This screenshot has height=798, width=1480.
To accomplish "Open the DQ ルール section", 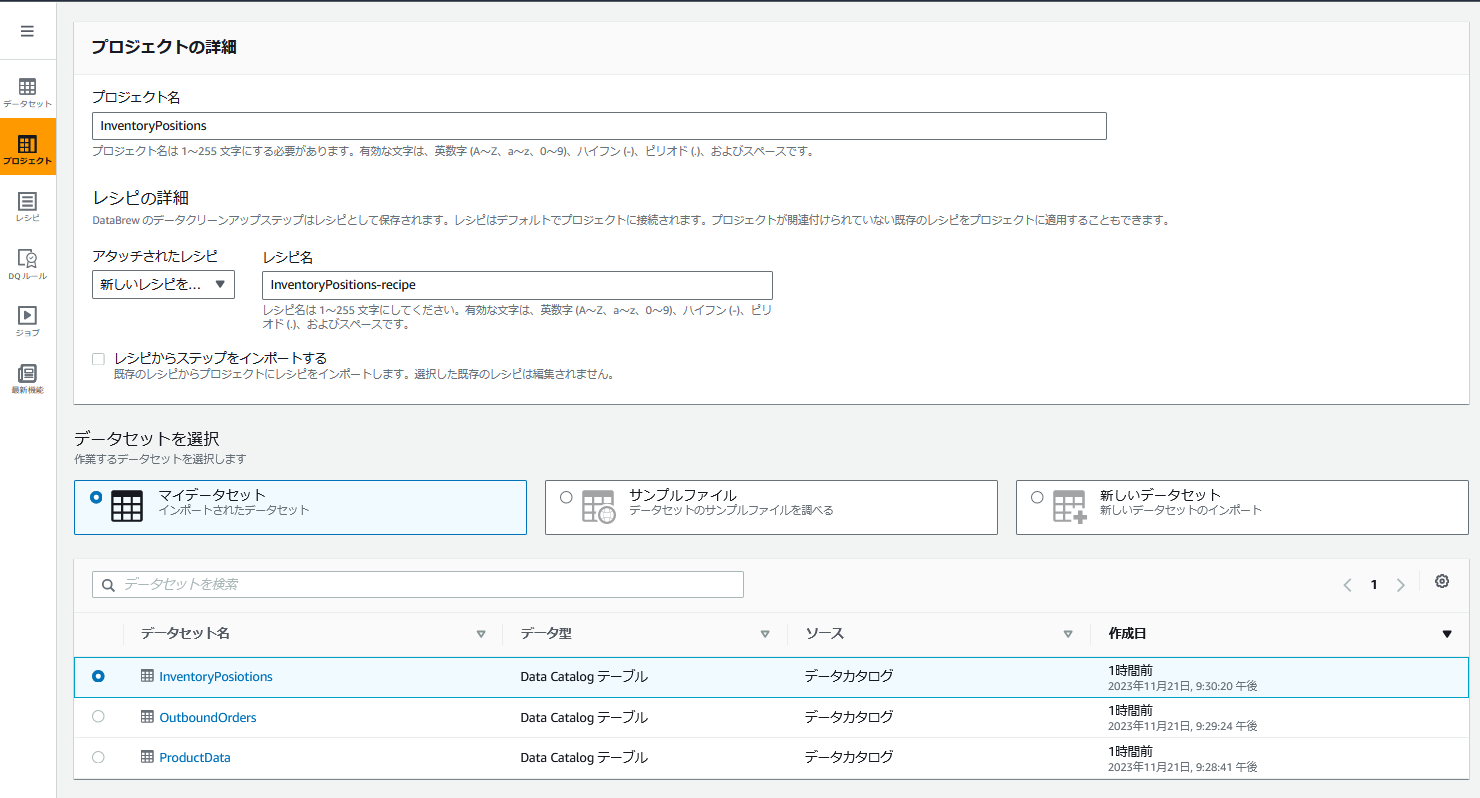I will 27,262.
